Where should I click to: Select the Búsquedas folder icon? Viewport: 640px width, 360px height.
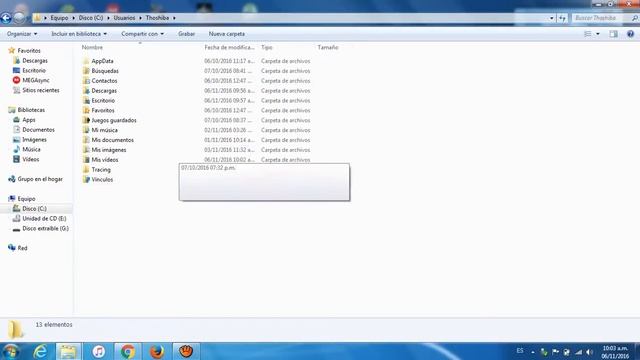(86, 71)
